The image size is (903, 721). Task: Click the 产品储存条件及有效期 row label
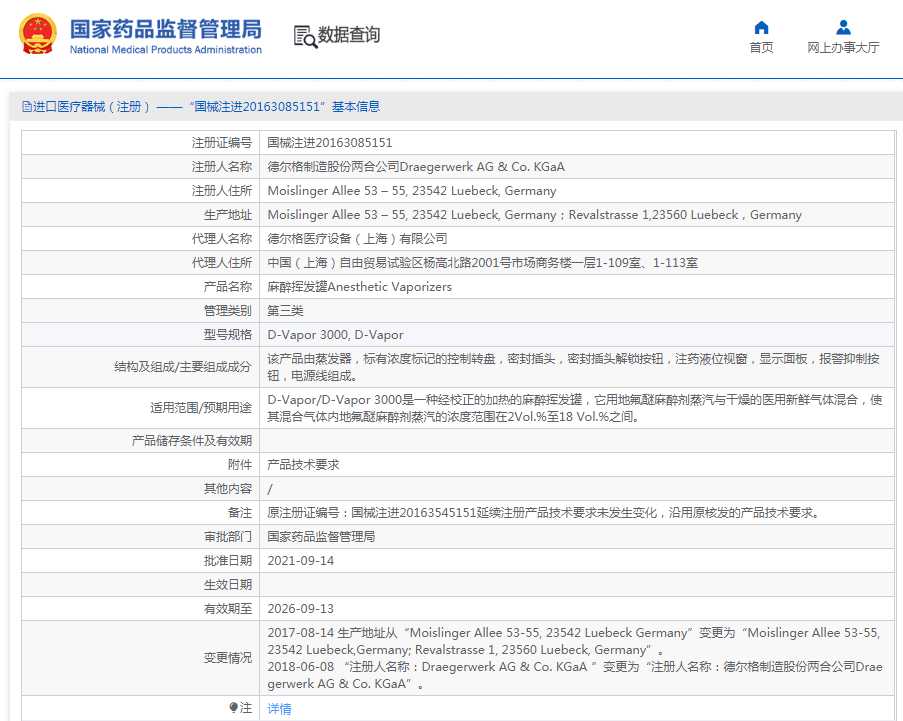(192, 441)
